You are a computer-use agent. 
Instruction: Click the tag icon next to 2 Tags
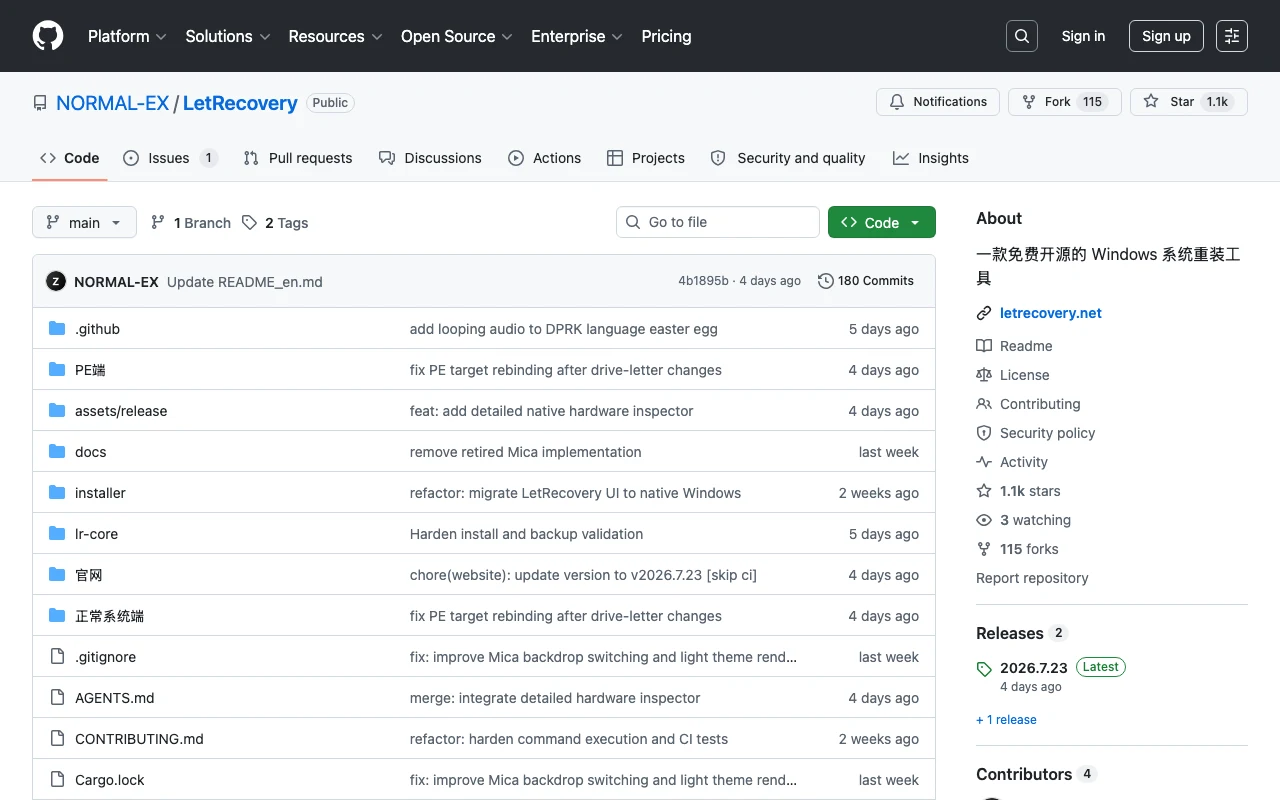tap(249, 222)
